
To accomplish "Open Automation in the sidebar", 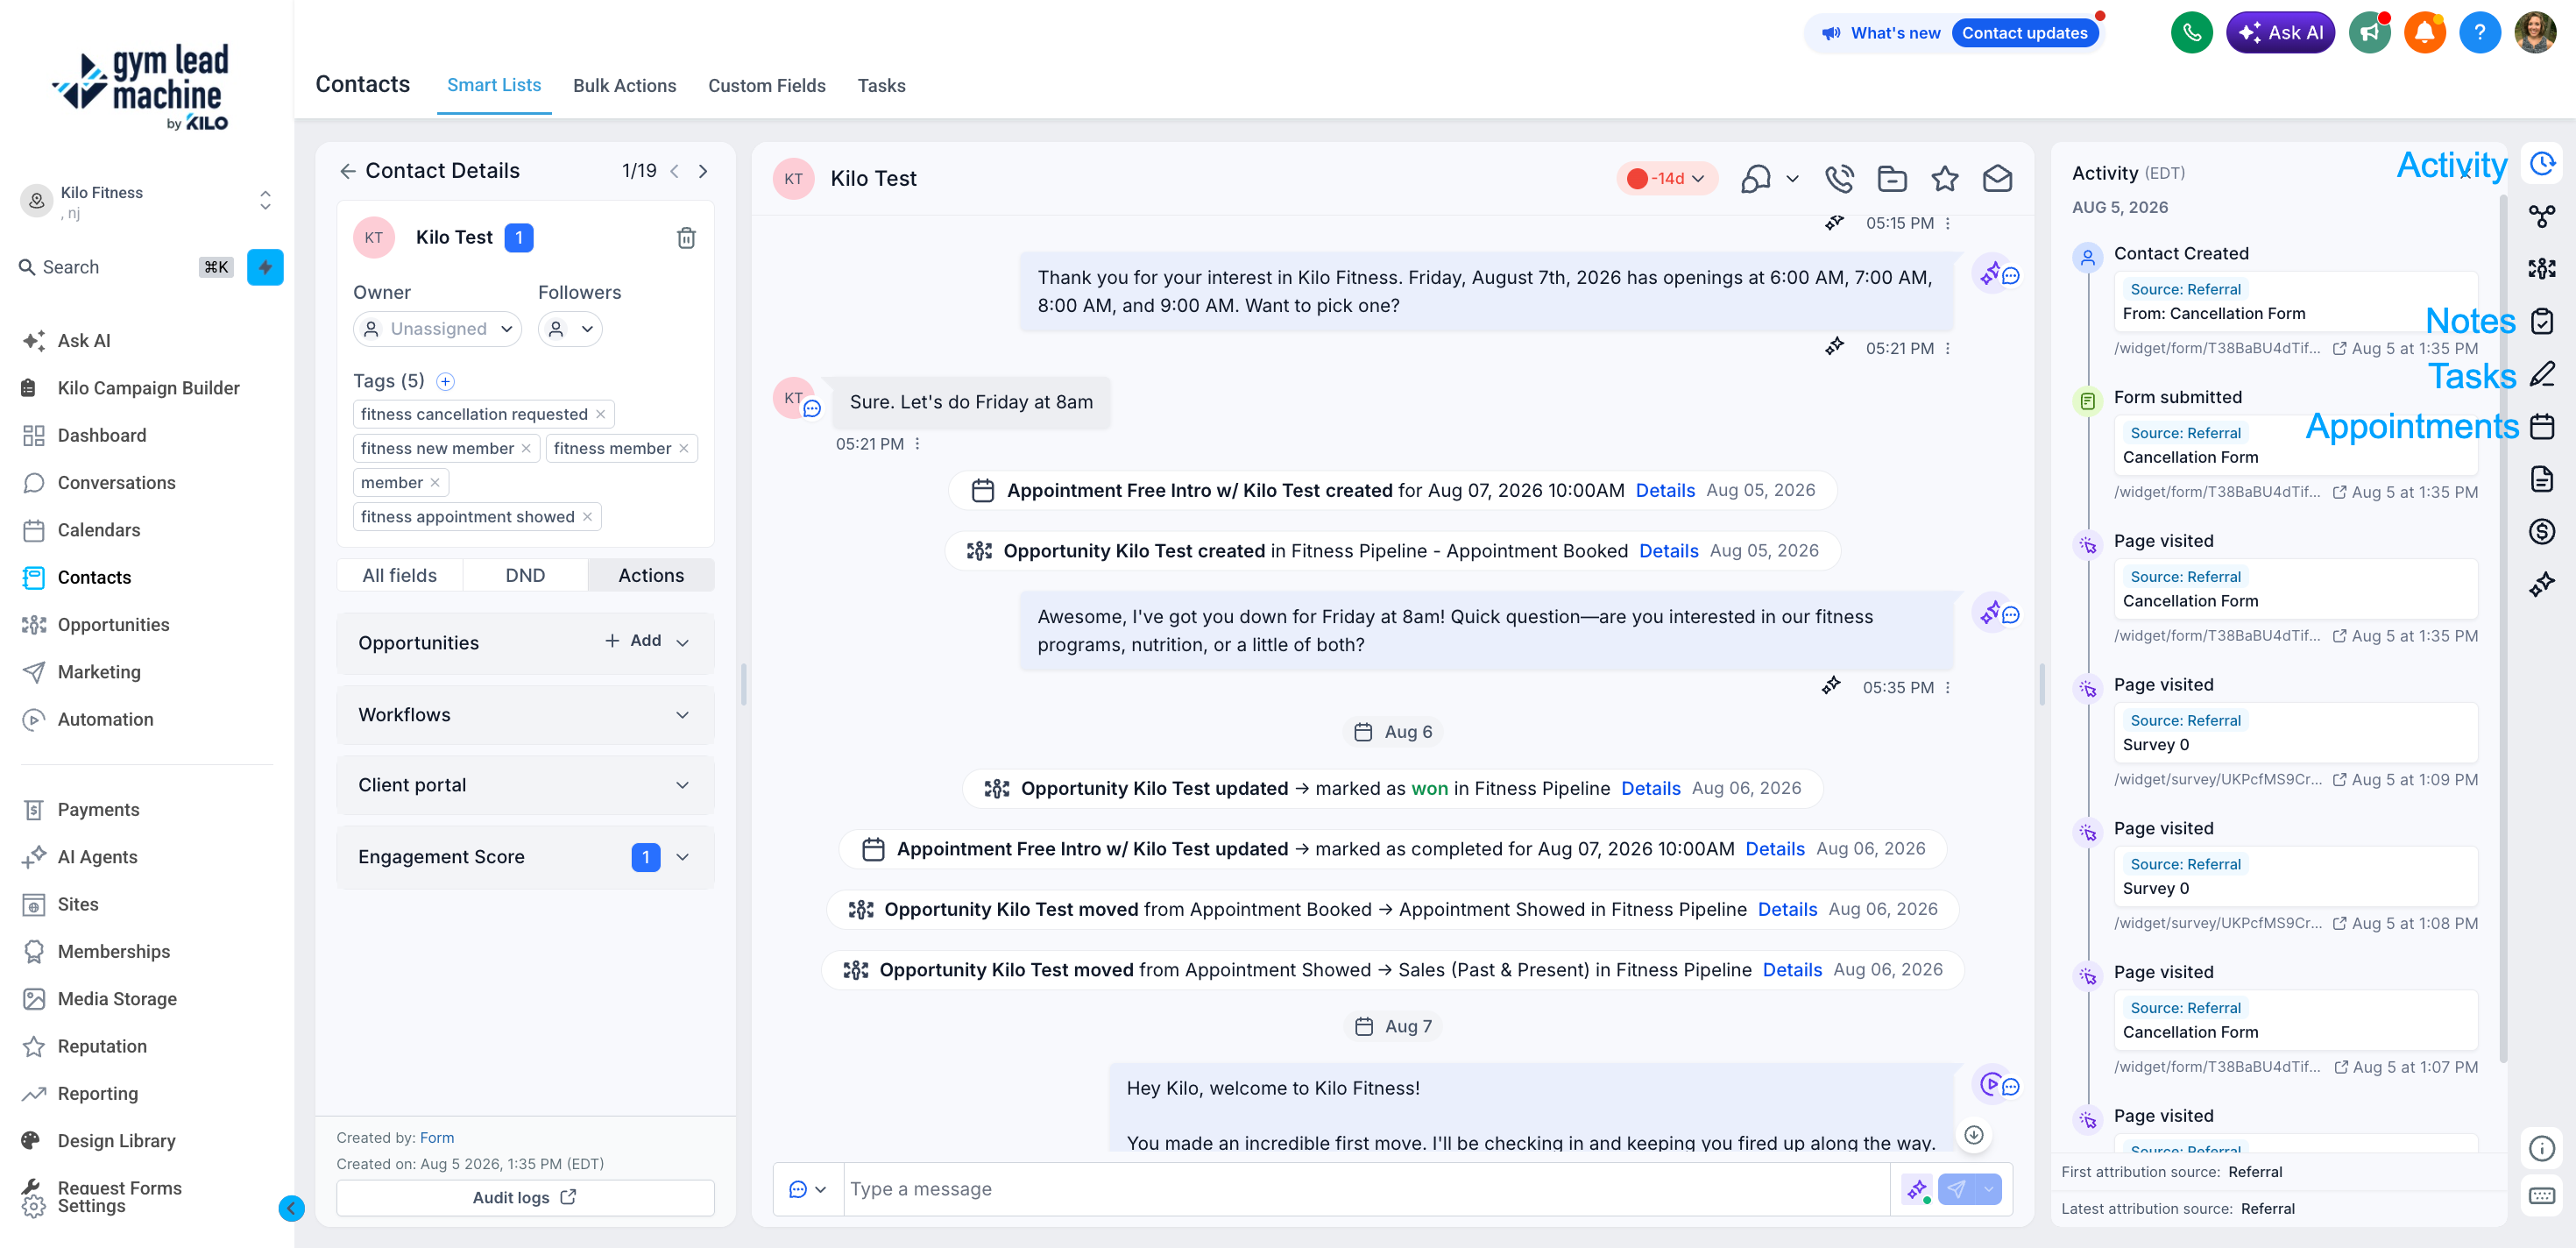I will click(x=105, y=720).
